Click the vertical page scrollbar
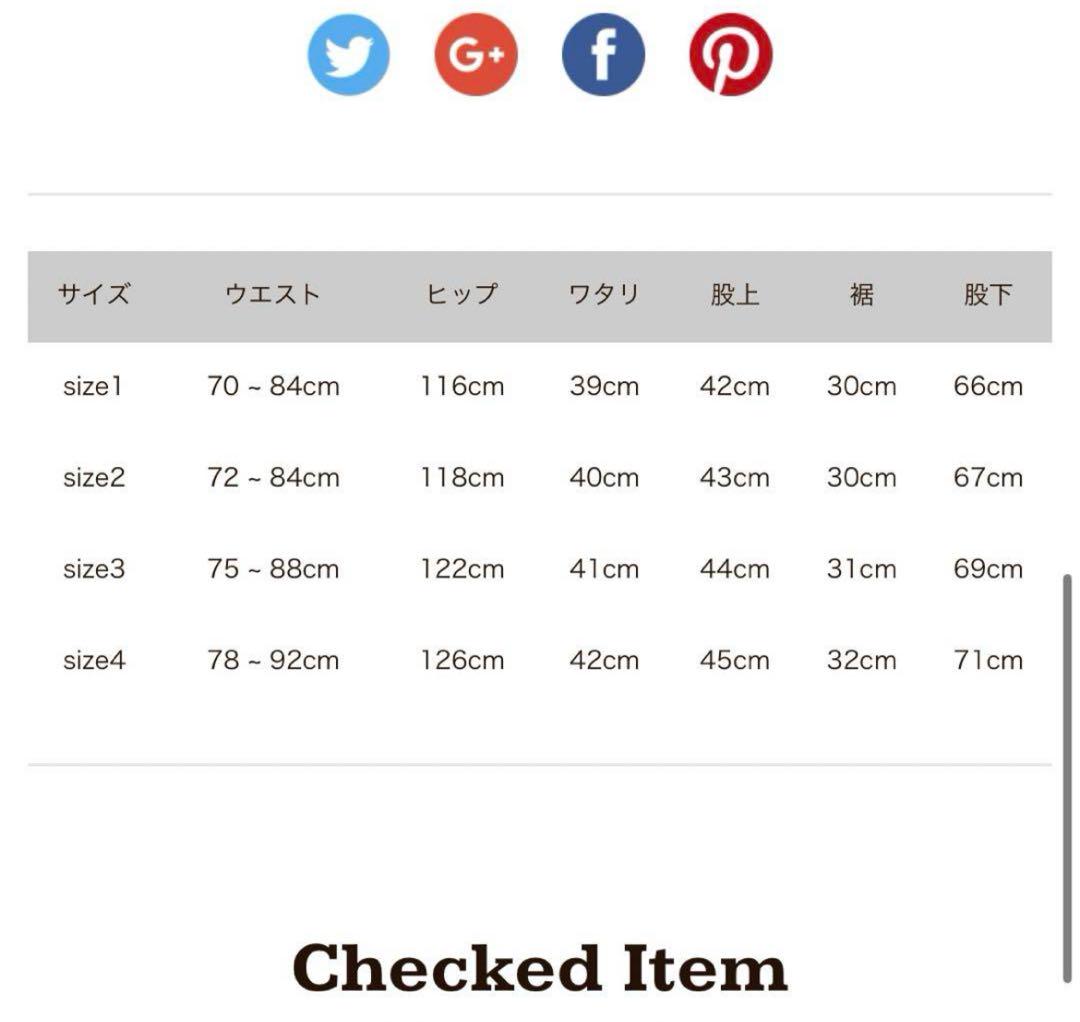 1067,778
